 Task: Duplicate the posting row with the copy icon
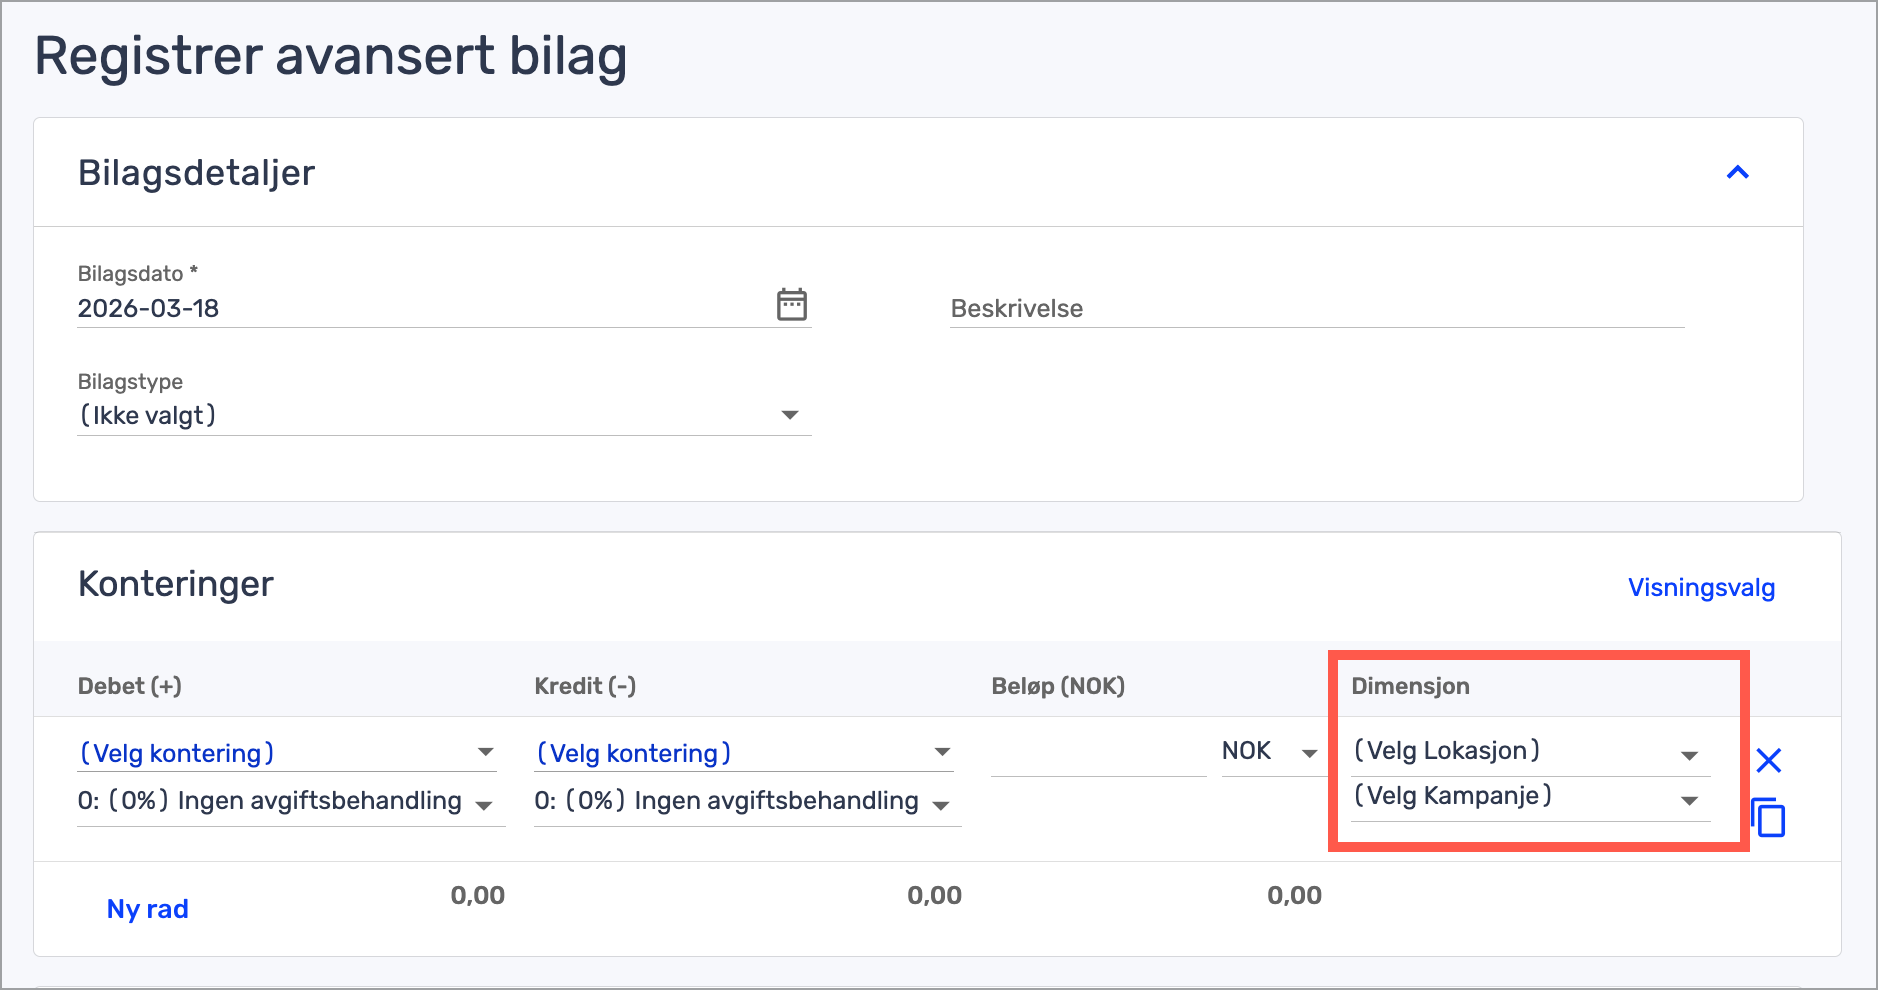(x=1768, y=818)
